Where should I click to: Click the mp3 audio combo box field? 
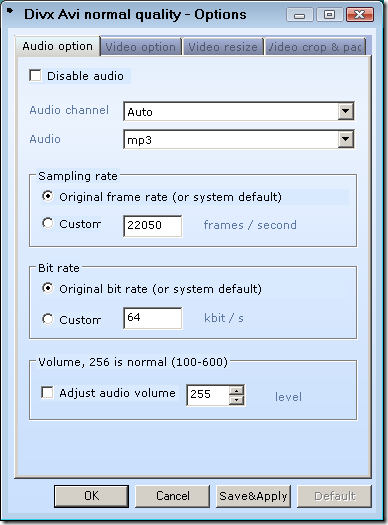pyautogui.click(x=239, y=139)
